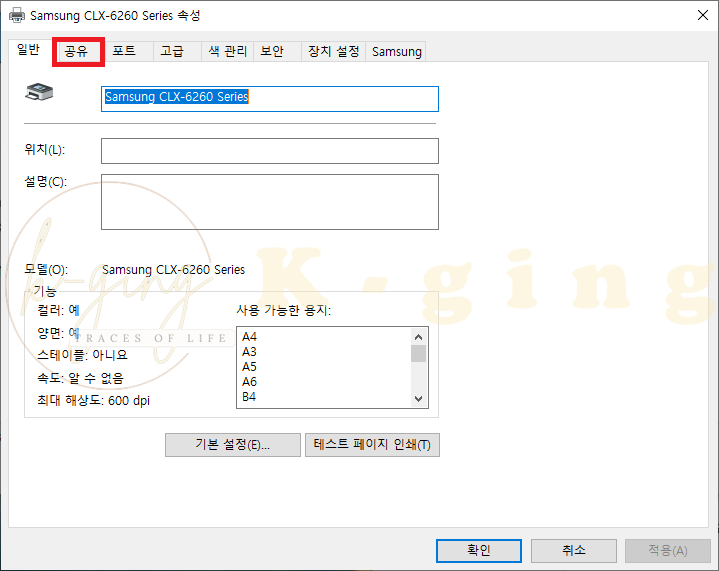
Task: Click the printer icon in the title bar
Action: click(x=17, y=16)
